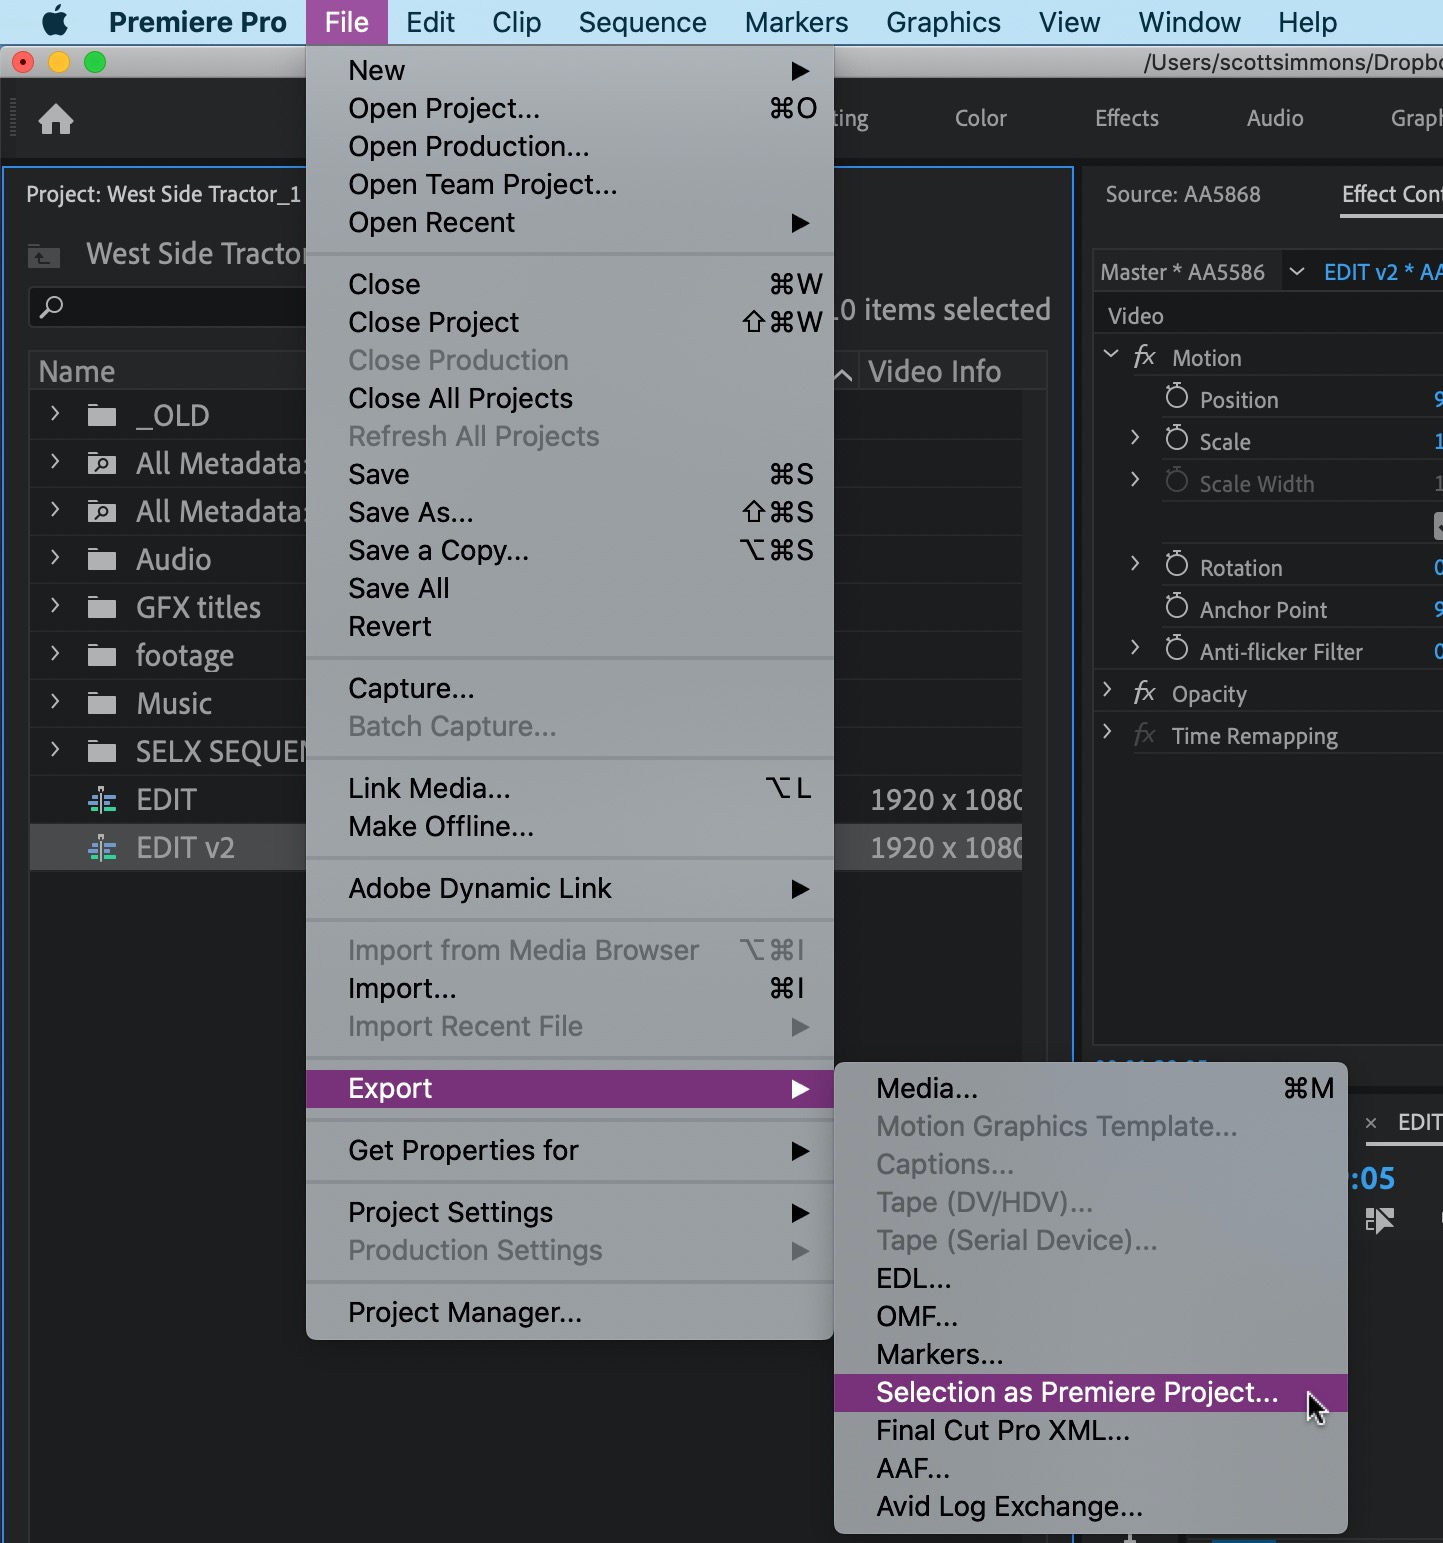Click the Video Info column header

(934, 372)
